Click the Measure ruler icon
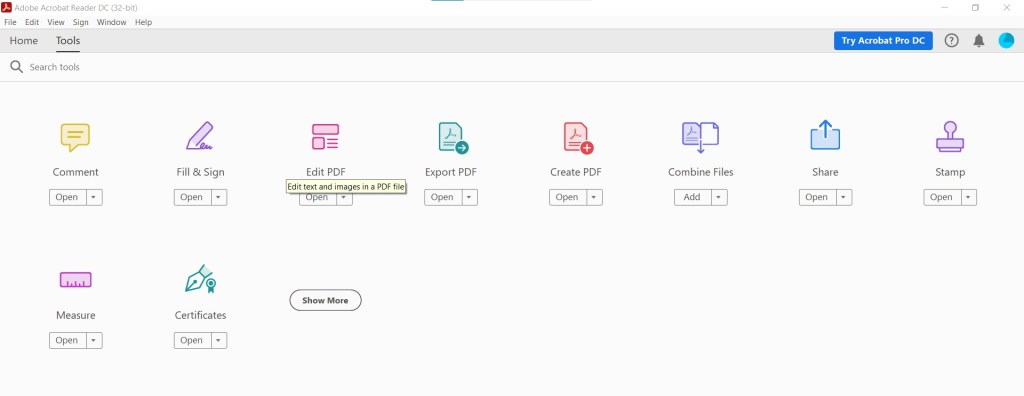Viewport: 1024px width, 396px height. pyautogui.click(x=76, y=280)
